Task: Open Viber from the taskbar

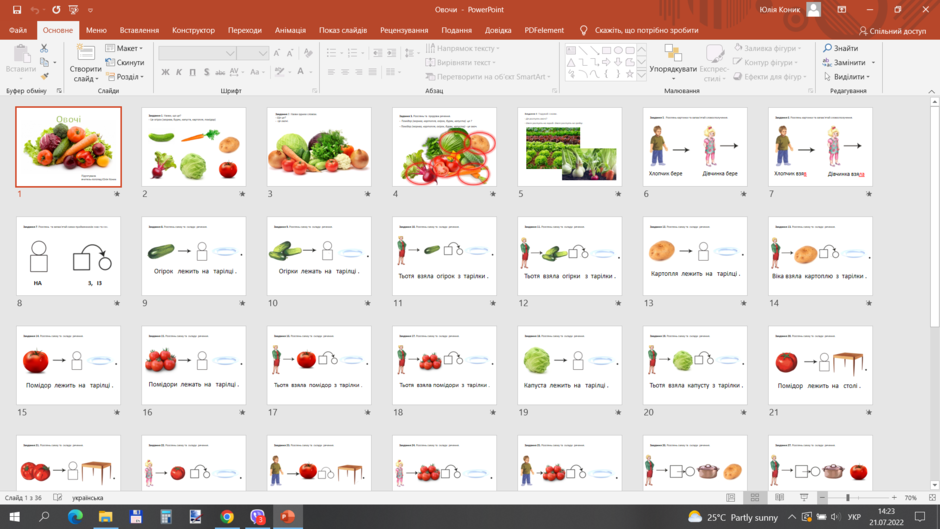Action: (x=257, y=516)
